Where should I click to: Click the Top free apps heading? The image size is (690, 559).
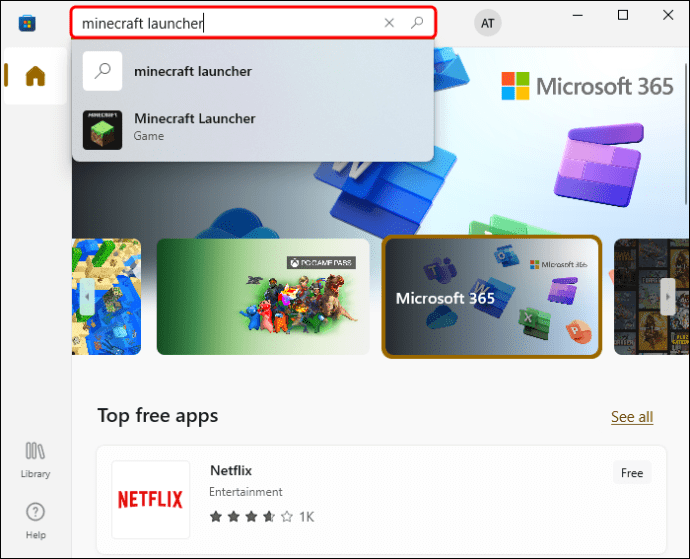pos(158,416)
